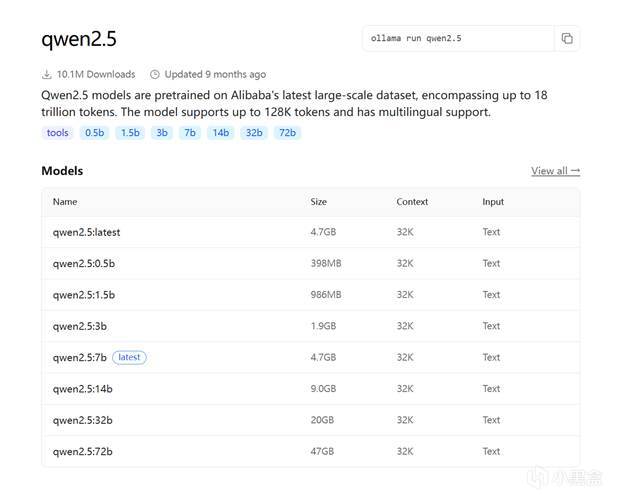Viewport: 621px width, 501px height.
Task: Open the qwen2.5:0.5b model row
Action: 84,264
